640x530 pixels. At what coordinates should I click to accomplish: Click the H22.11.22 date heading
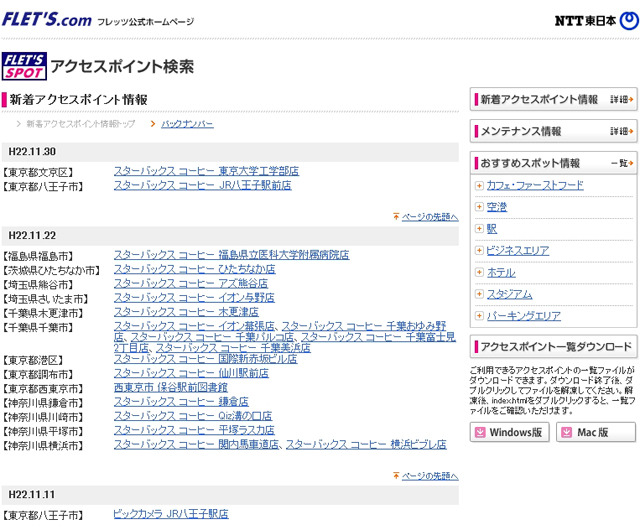[32, 236]
